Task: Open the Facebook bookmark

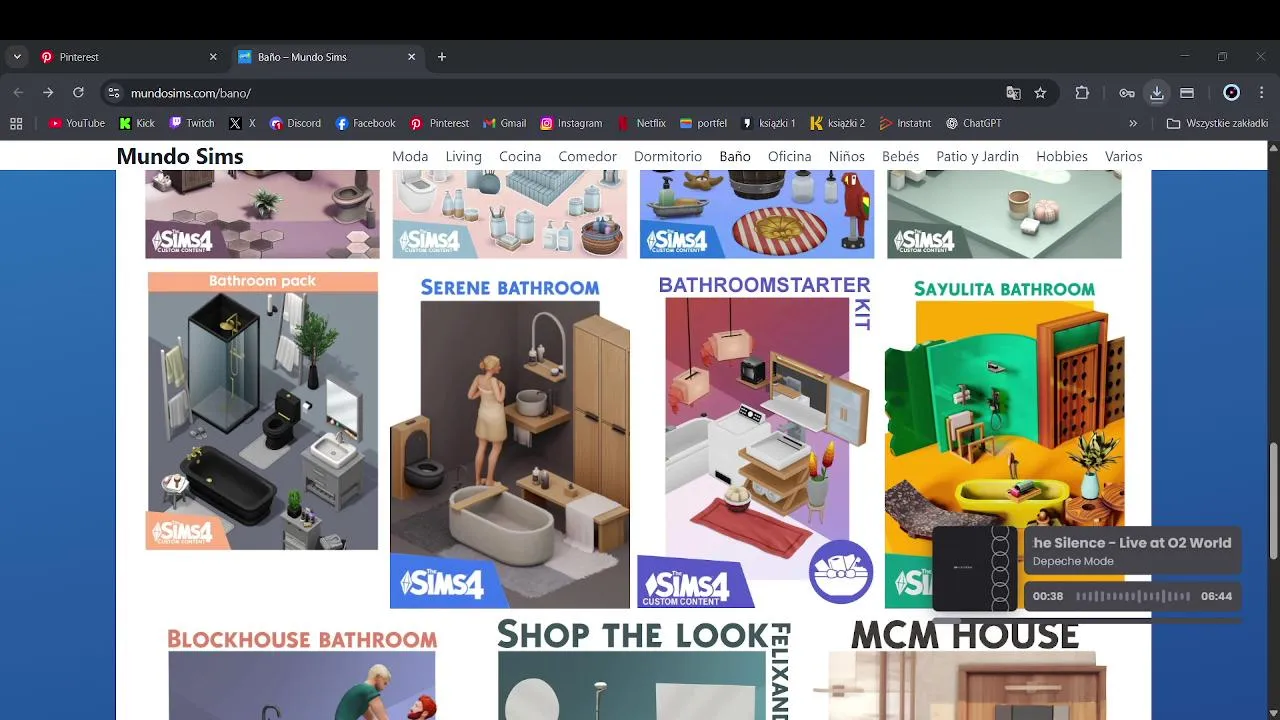Action: point(365,123)
